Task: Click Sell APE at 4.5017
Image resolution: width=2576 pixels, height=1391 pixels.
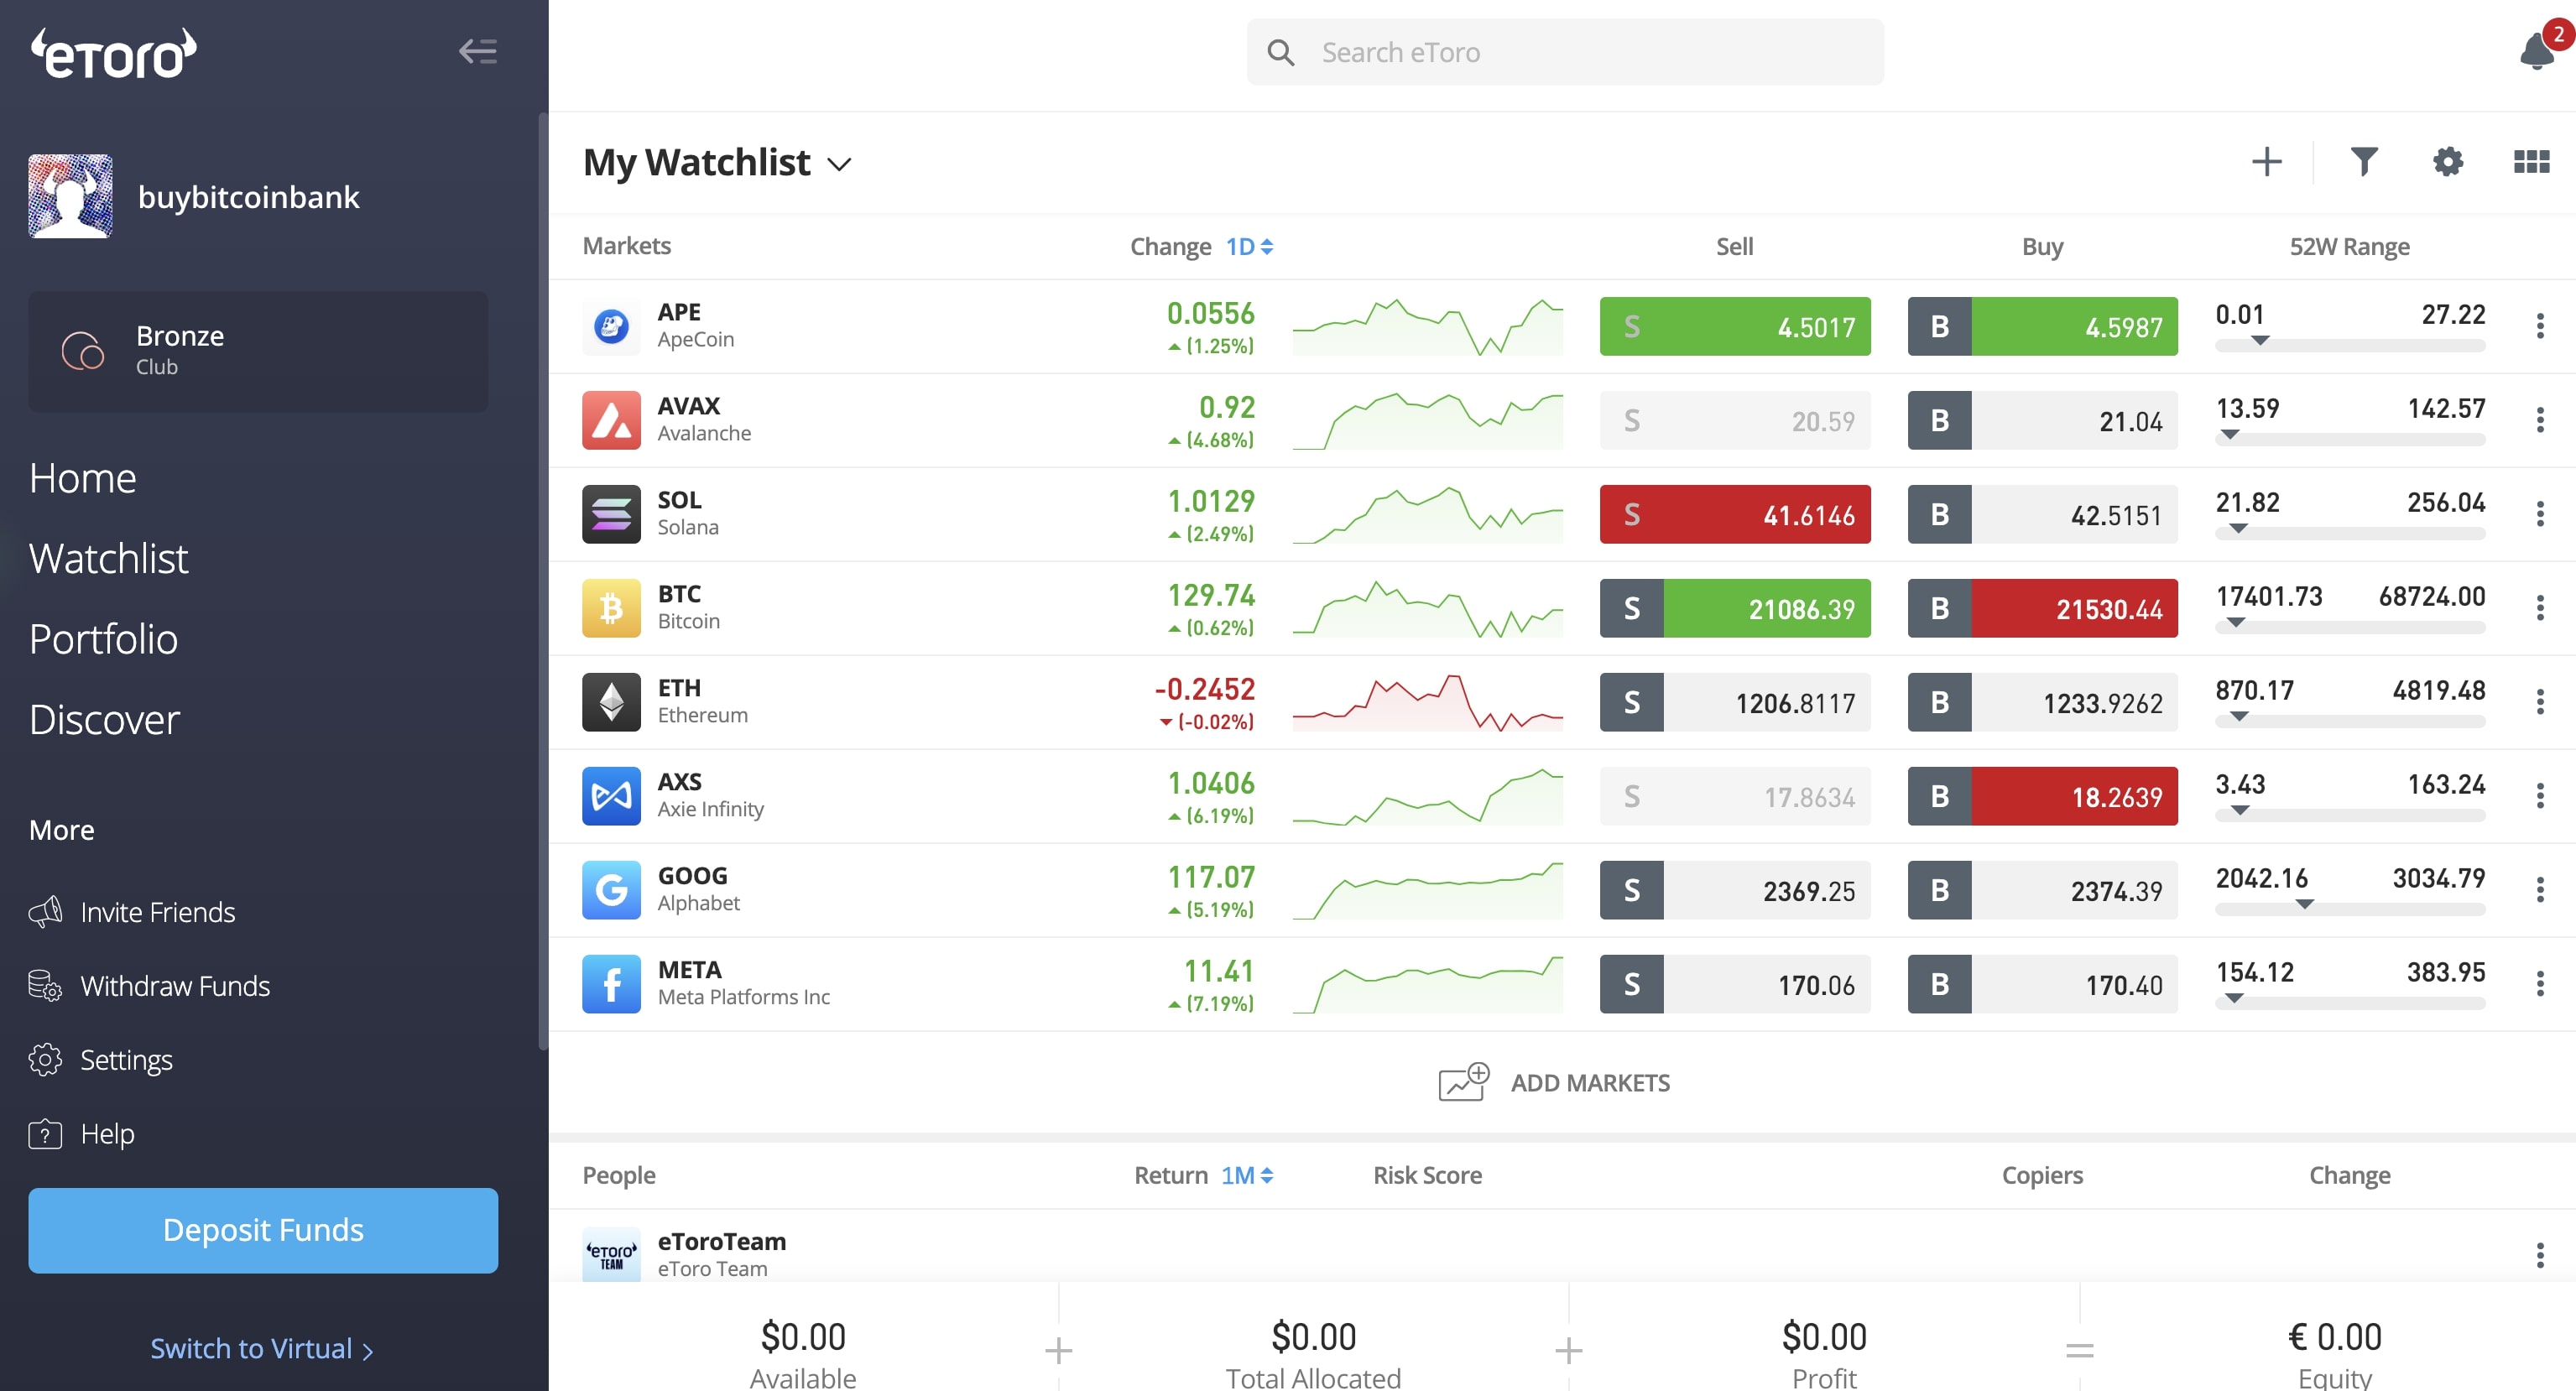Action: coord(1735,326)
